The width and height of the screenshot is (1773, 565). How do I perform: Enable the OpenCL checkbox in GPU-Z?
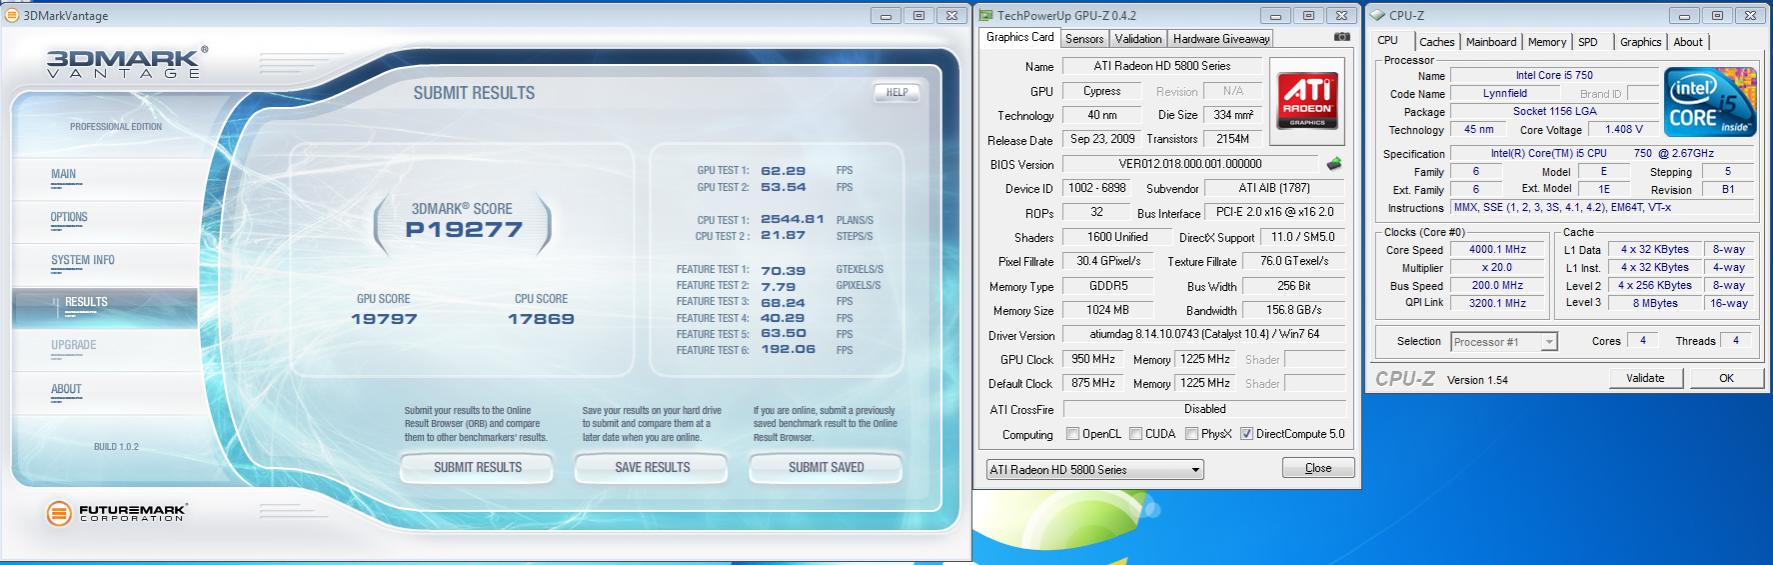(1073, 434)
